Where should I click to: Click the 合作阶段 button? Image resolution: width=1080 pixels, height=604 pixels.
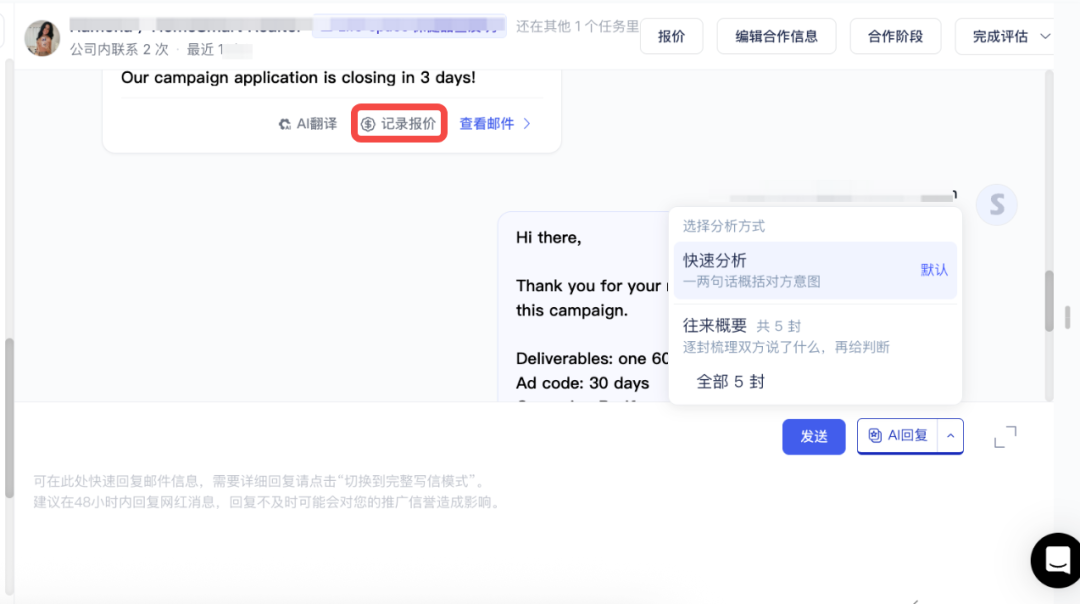(895, 37)
